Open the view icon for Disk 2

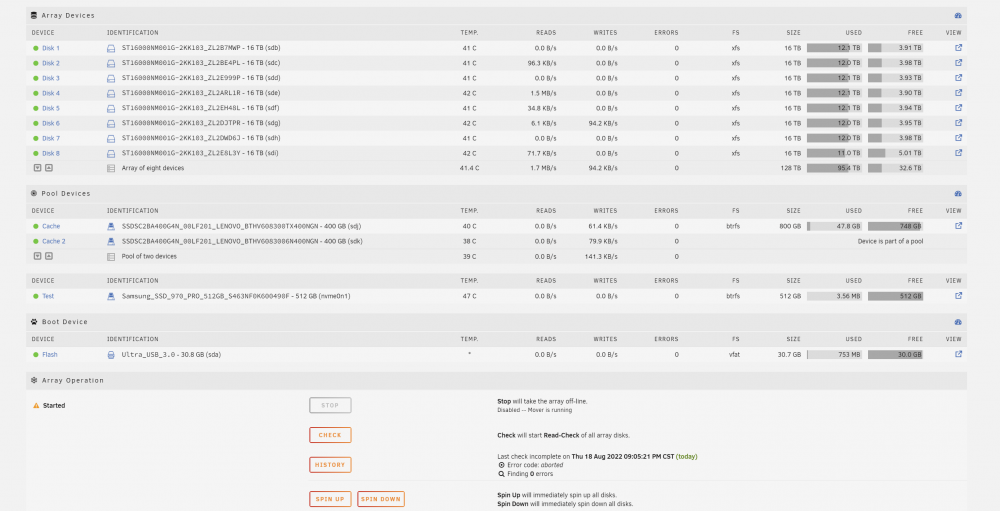(958, 63)
